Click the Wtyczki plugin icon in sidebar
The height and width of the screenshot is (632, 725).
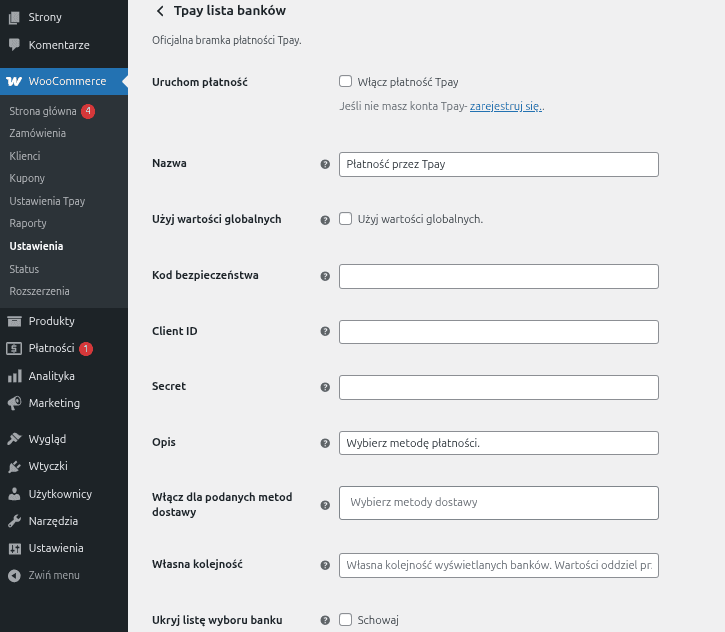coord(14,466)
